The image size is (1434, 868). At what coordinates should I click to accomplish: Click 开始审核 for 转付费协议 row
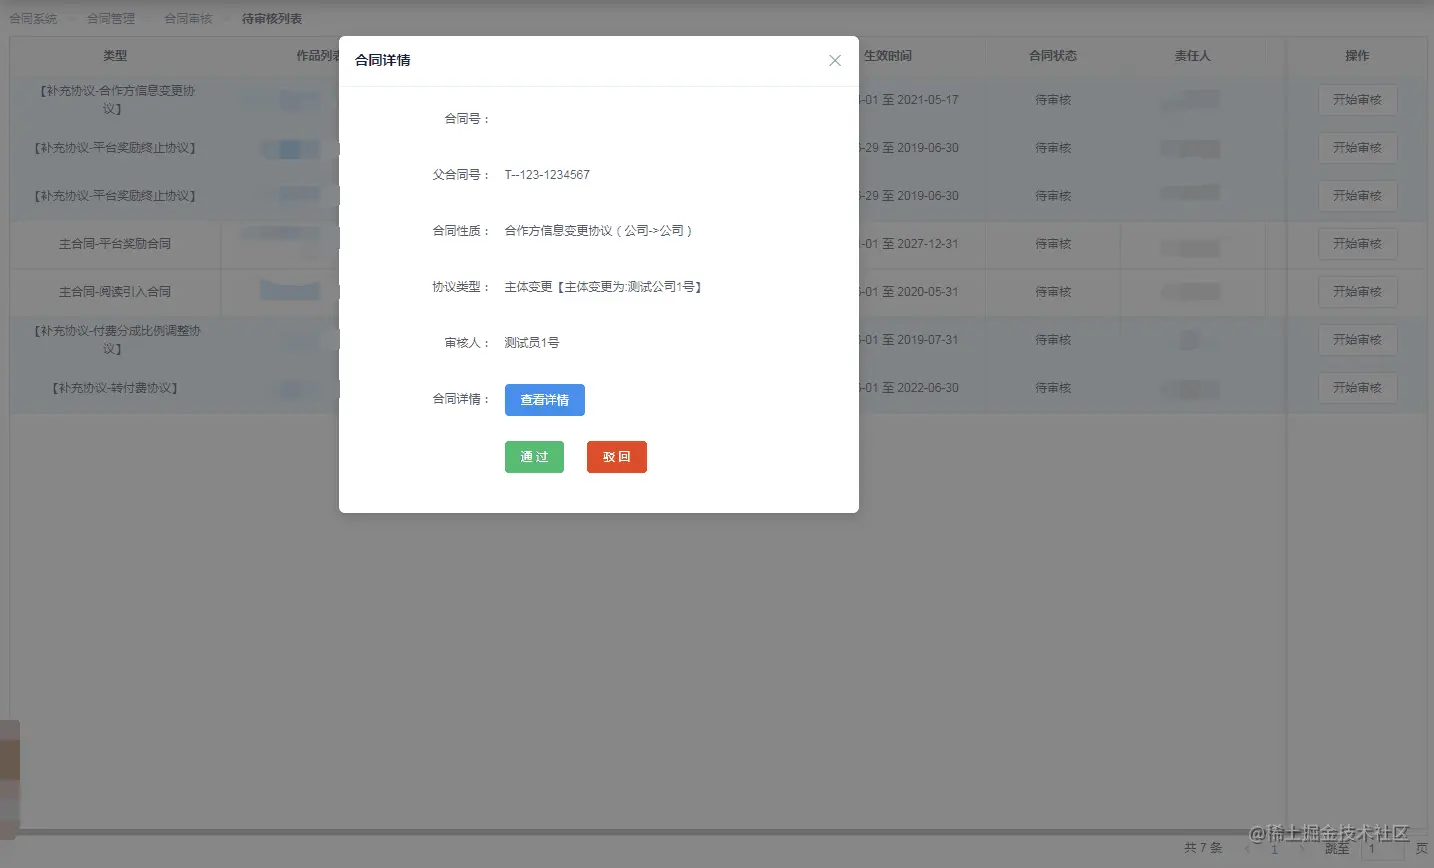(1357, 388)
